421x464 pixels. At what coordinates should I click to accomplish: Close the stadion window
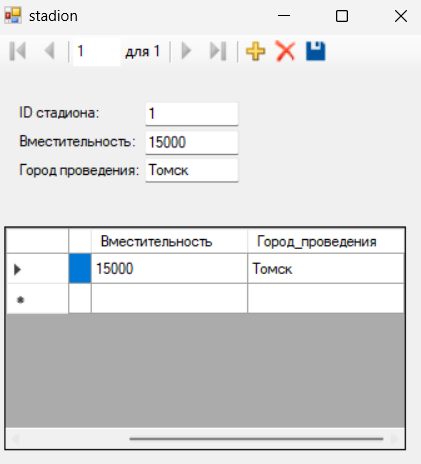pos(401,16)
